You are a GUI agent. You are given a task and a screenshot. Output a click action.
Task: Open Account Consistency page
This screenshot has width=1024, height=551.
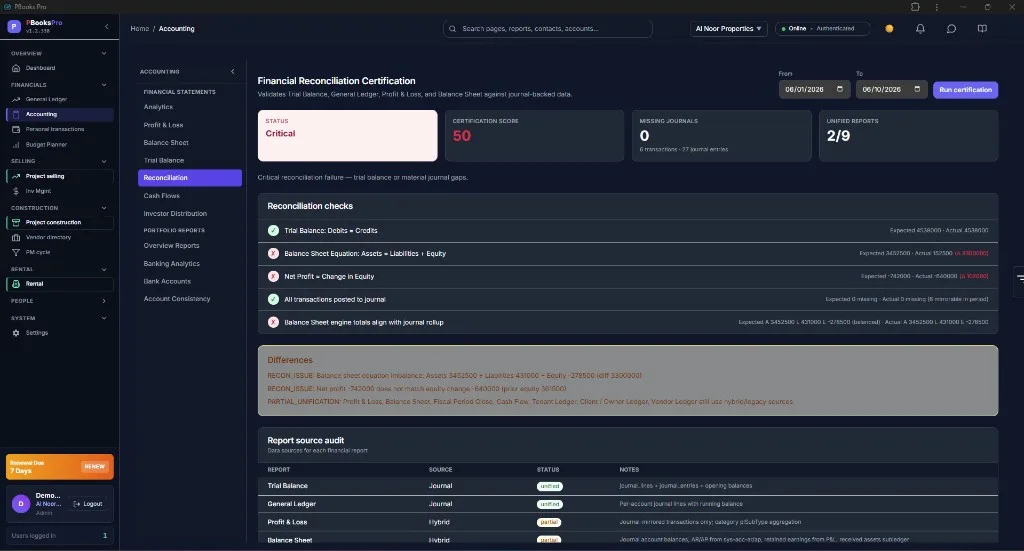click(x=176, y=299)
